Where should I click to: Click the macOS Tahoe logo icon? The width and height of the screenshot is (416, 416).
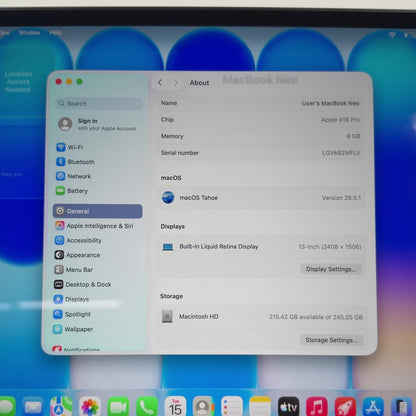168,198
